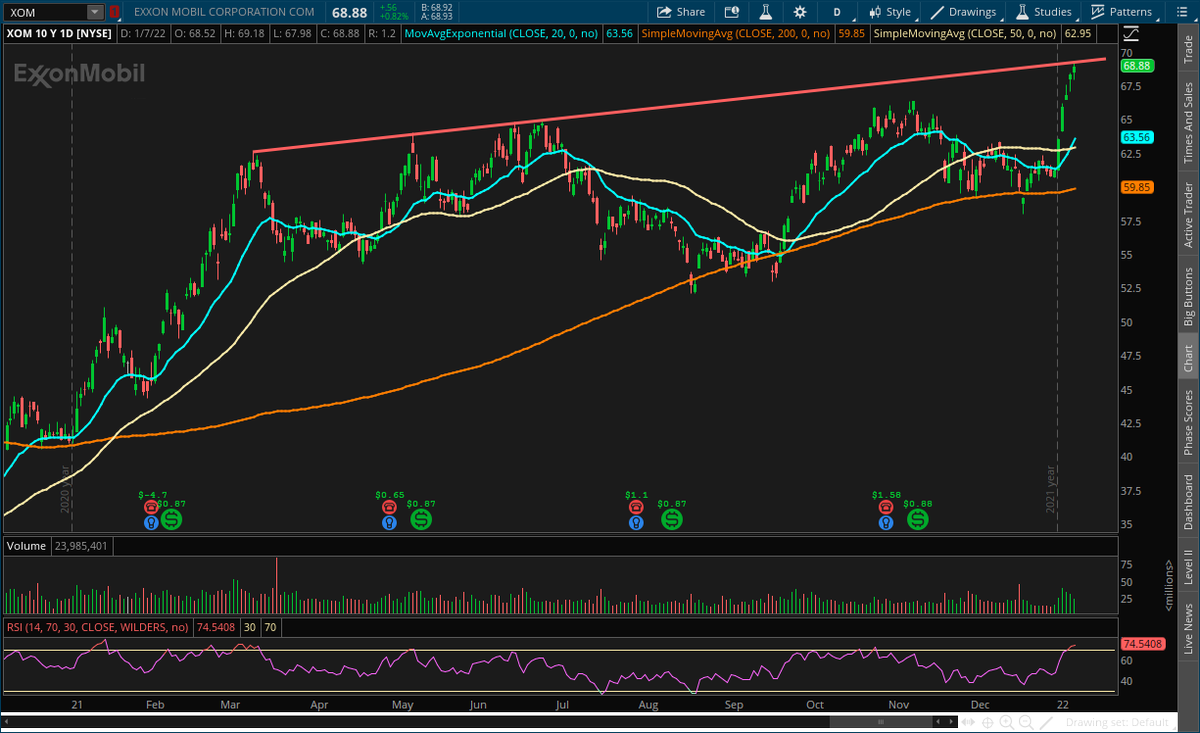Expand the XOM symbol dropdown arrow

tap(95, 12)
